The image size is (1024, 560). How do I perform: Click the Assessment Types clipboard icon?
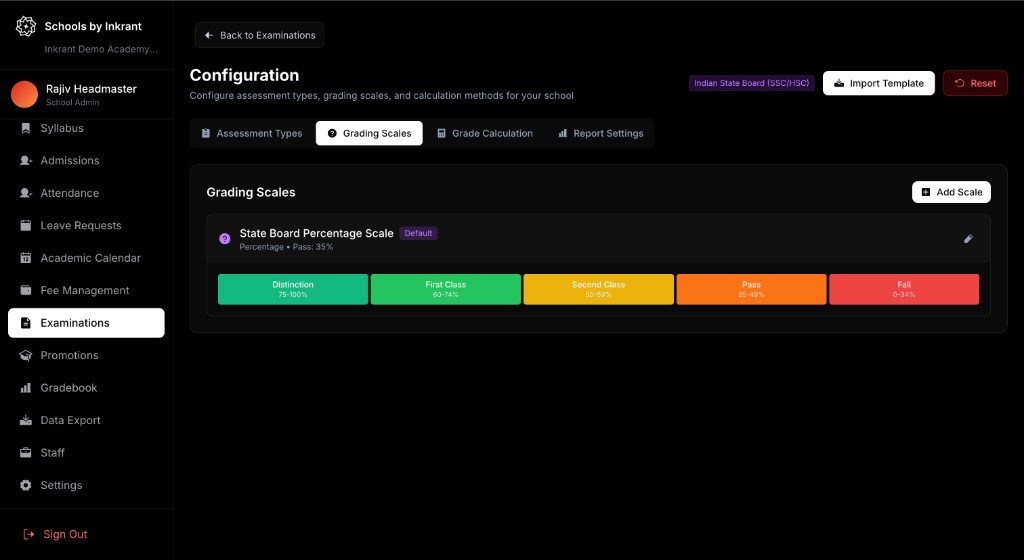click(x=206, y=133)
